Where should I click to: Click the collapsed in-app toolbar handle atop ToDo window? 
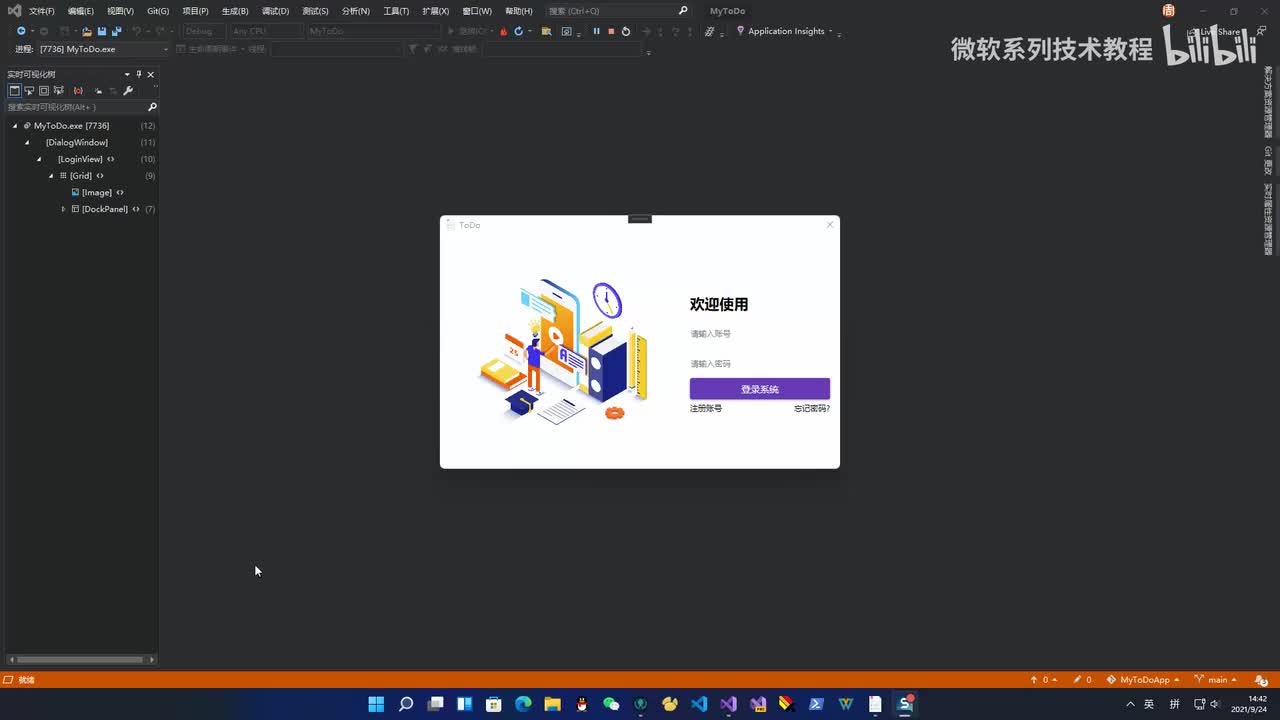[640, 219]
